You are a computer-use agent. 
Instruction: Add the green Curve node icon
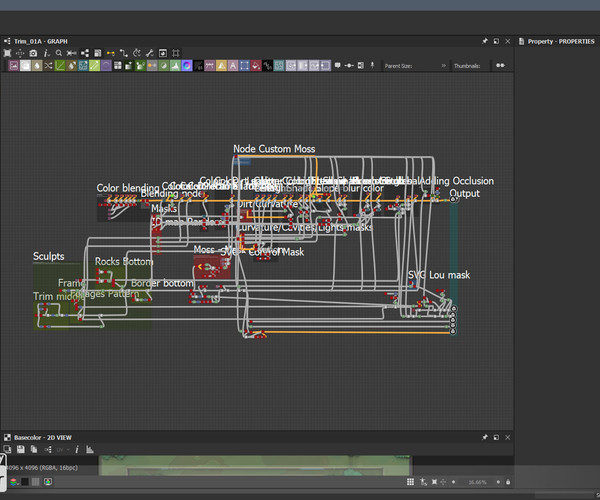(x=60, y=66)
